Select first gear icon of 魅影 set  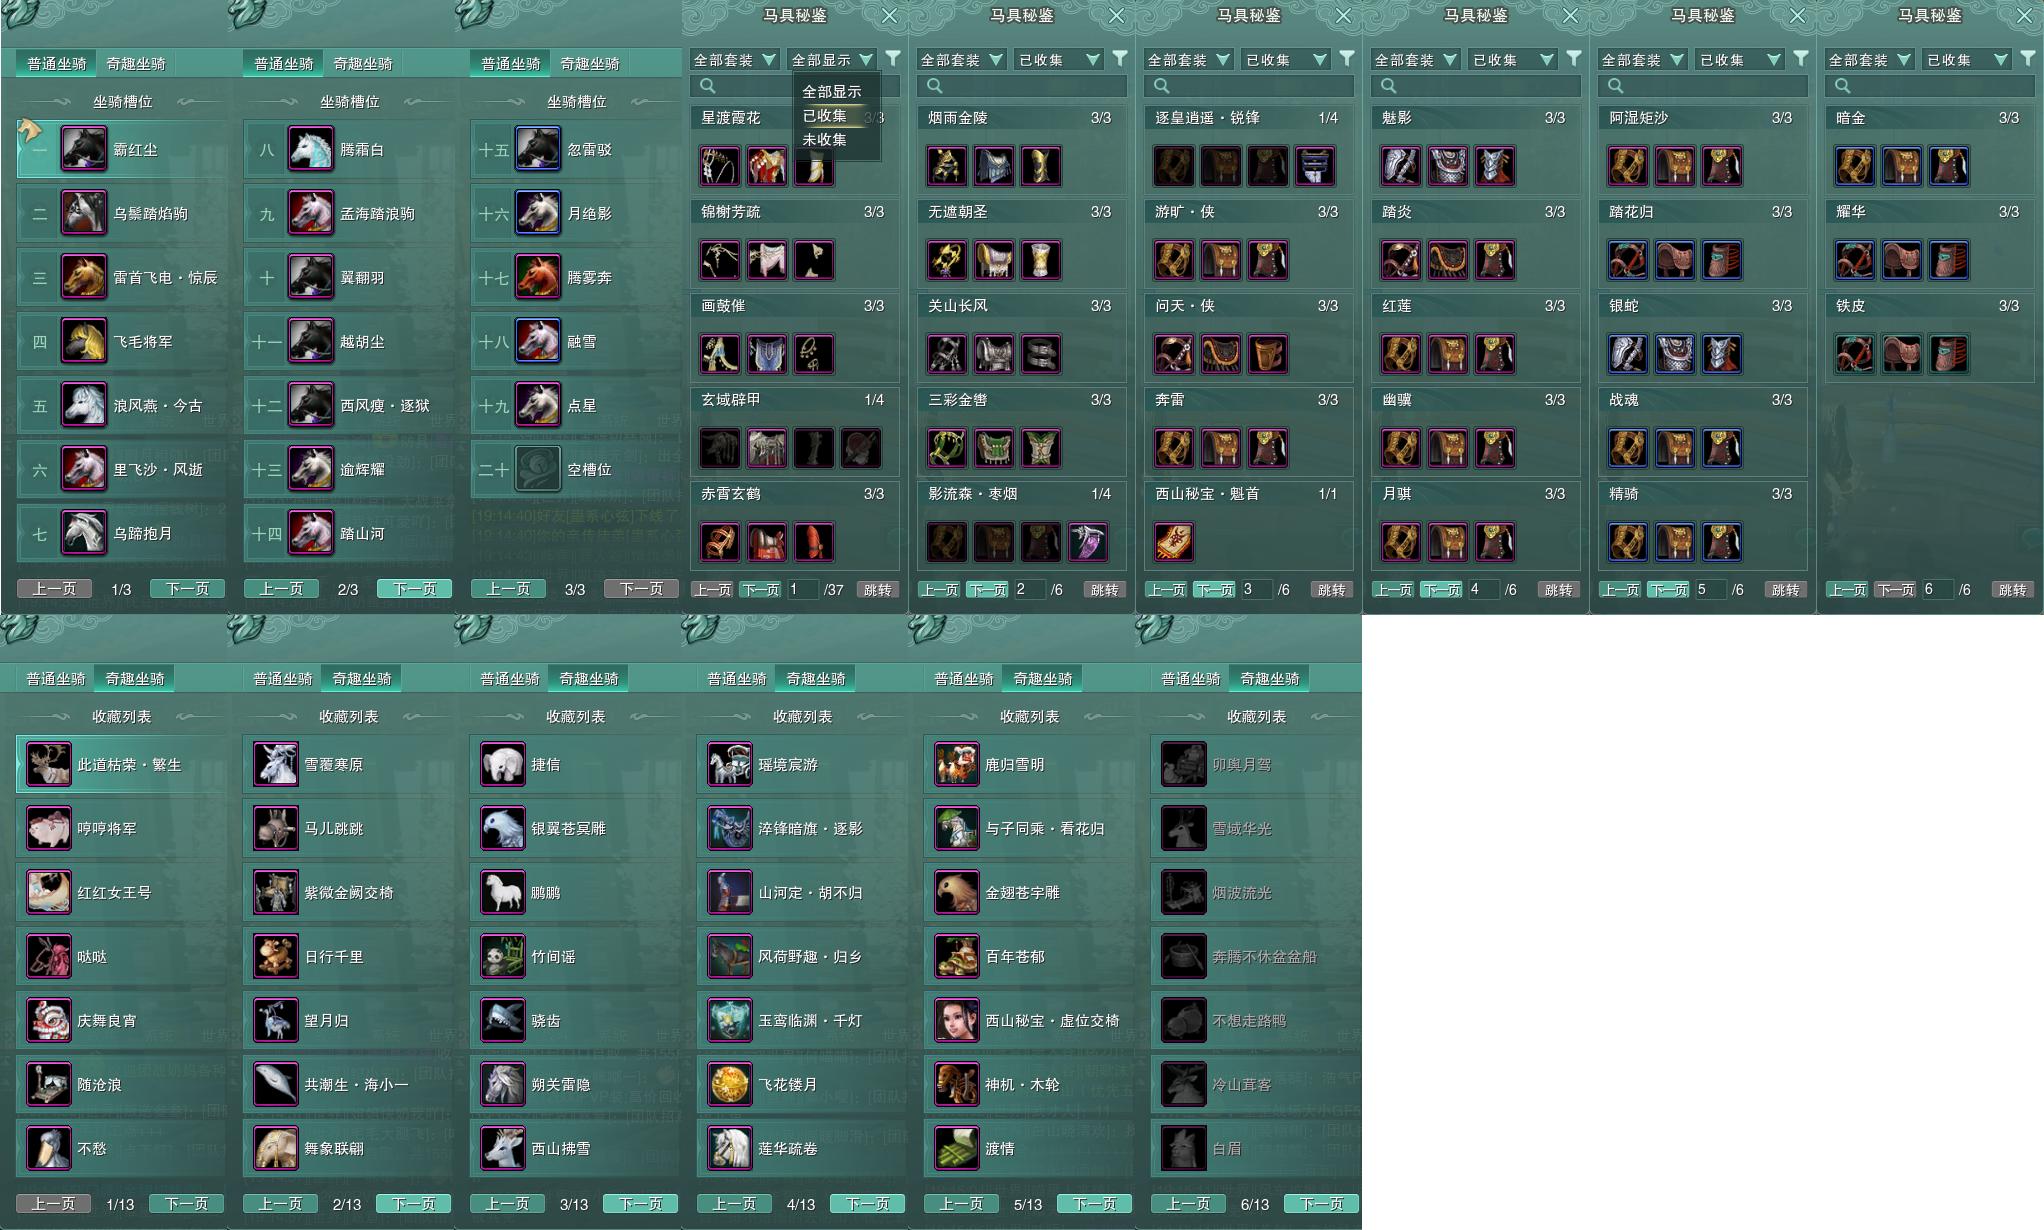pyautogui.click(x=1401, y=166)
